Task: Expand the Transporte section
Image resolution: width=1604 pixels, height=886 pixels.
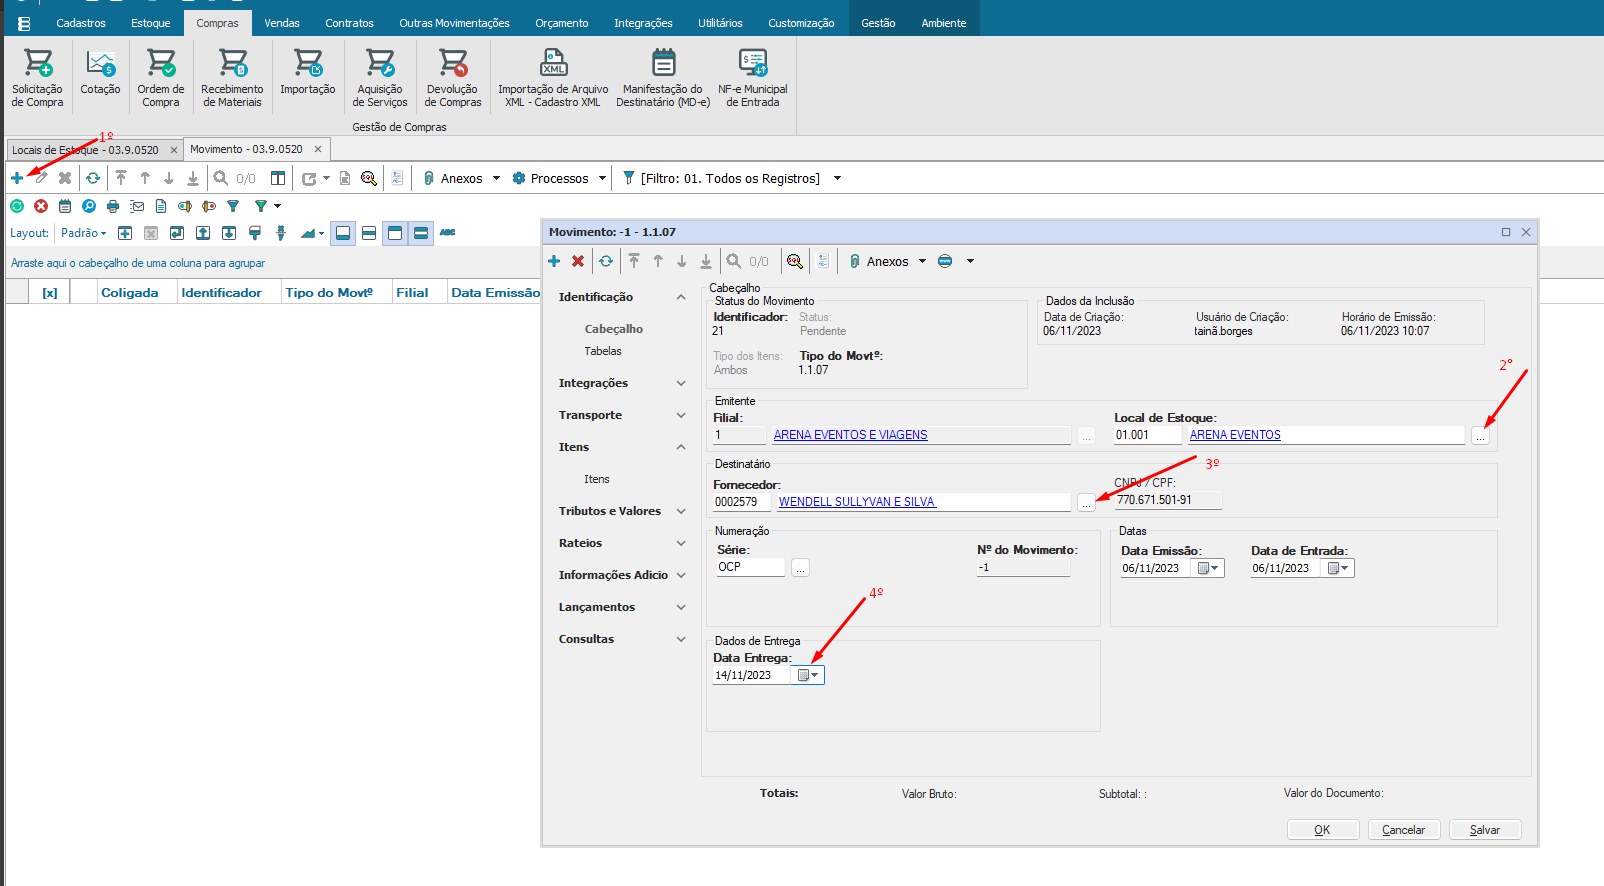Action: click(x=620, y=415)
